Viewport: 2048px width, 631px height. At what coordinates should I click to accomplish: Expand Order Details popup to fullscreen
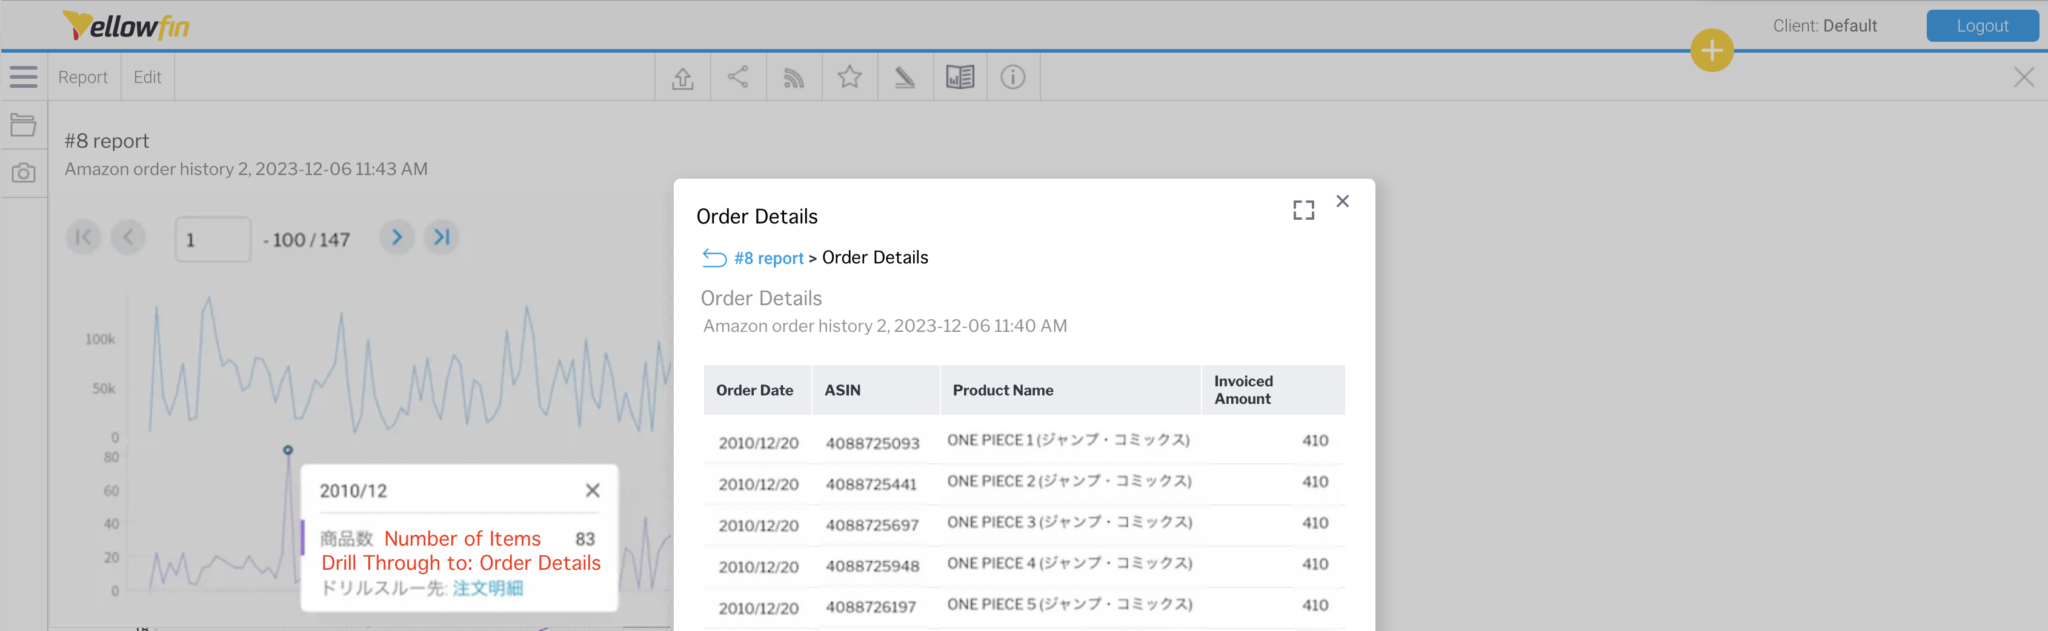pyautogui.click(x=1303, y=210)
